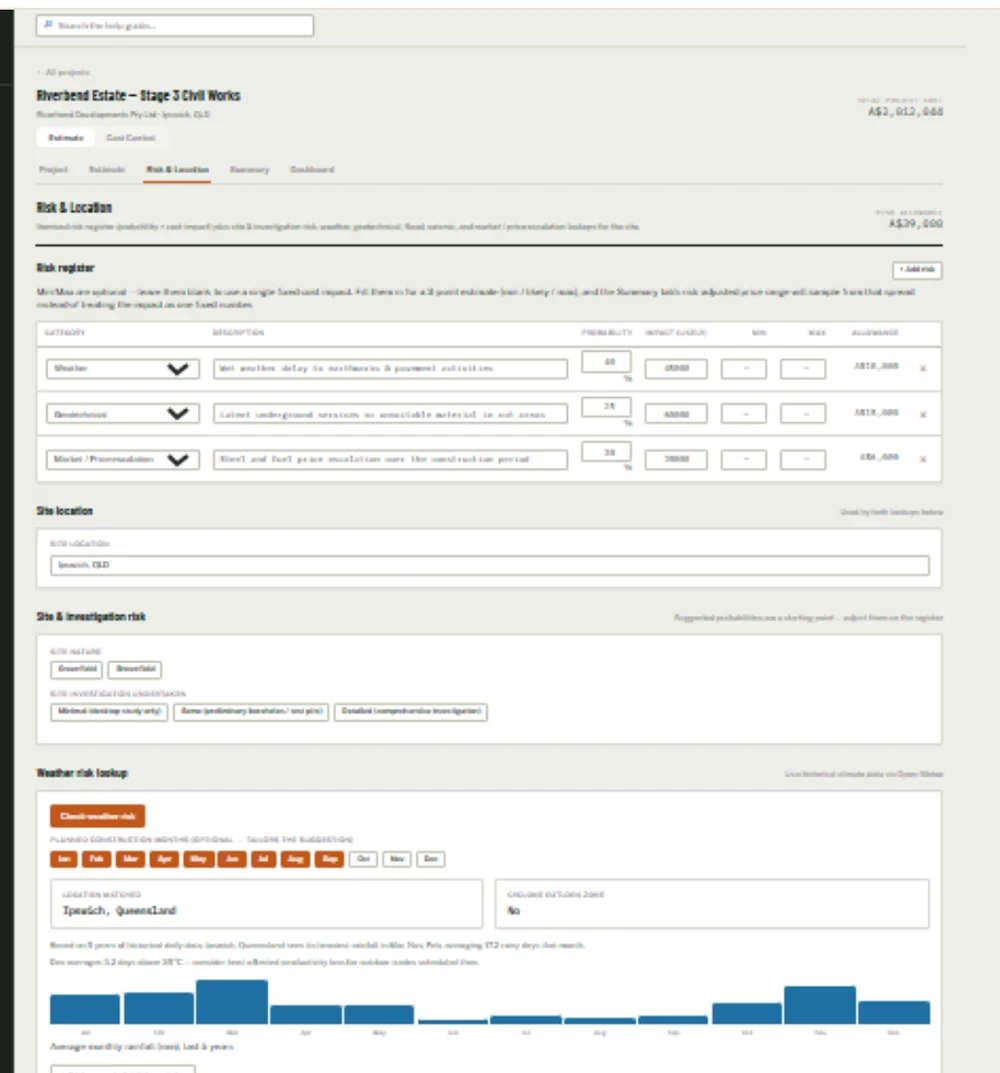Click the impact amount field in Geotechnical row
The image size is (1000, 1073).
coord(676,414)
